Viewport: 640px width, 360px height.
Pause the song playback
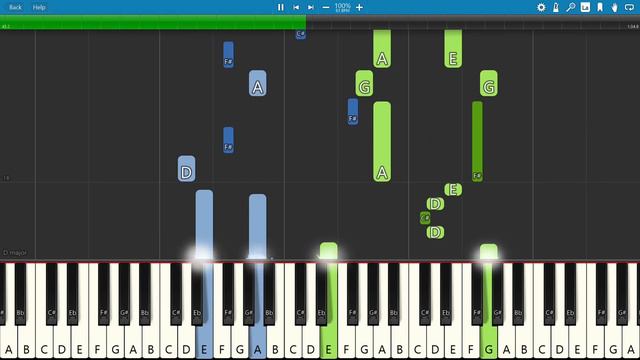tap(280, 7)
